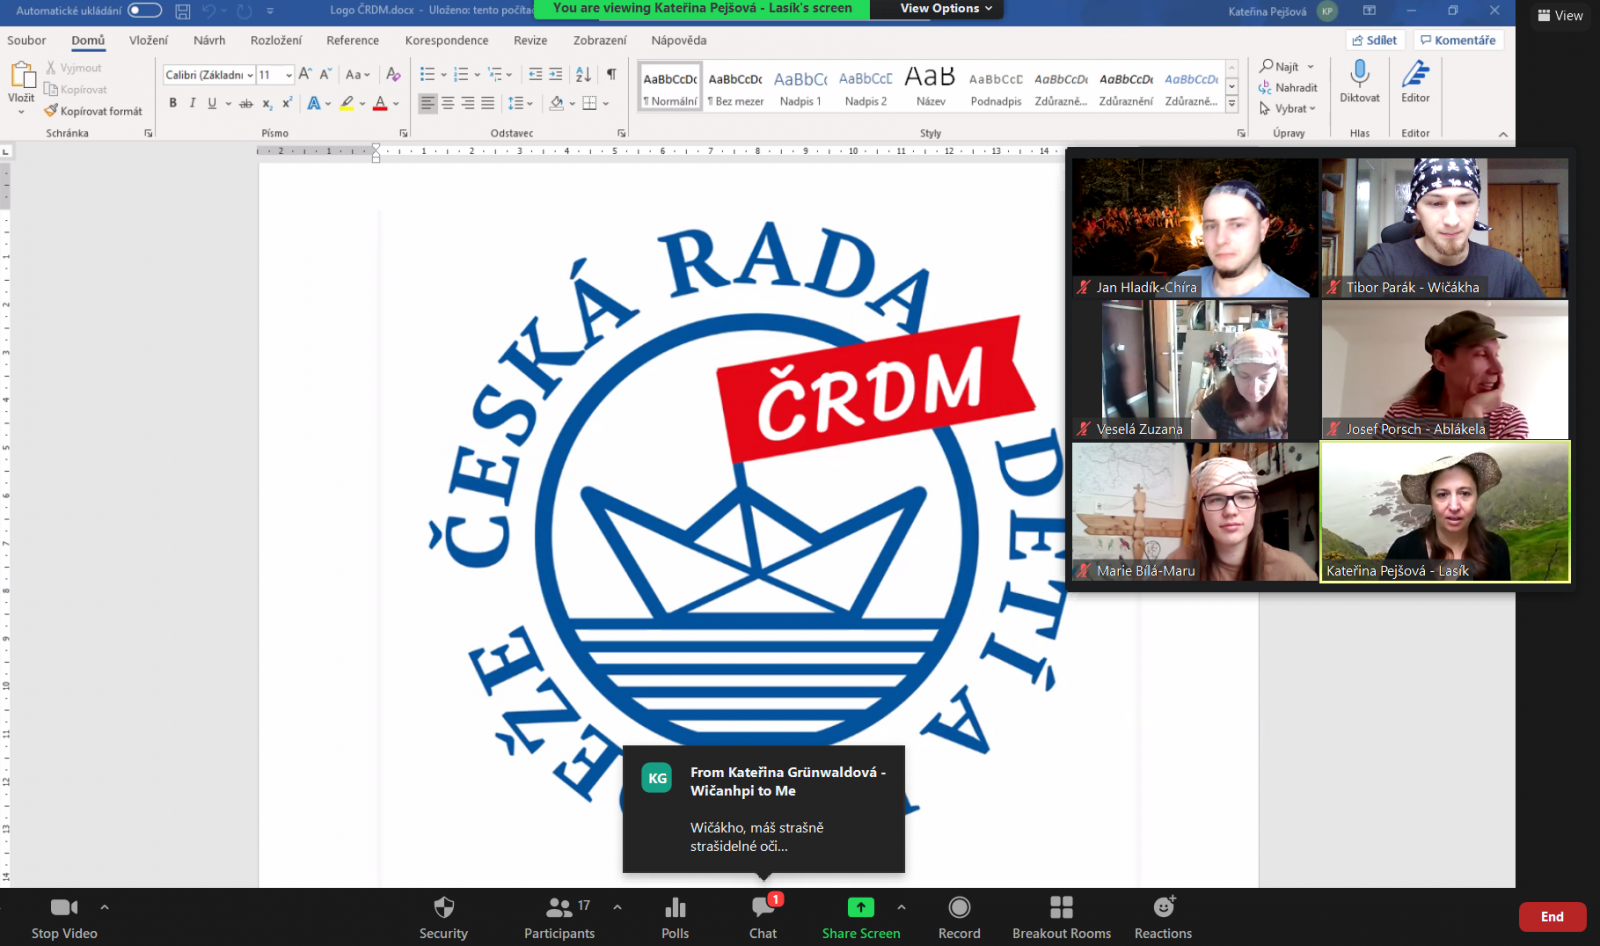Expand Participants options arrow
The width and height of the screenshot is (1600, 946).
click(x=617, y=907)
